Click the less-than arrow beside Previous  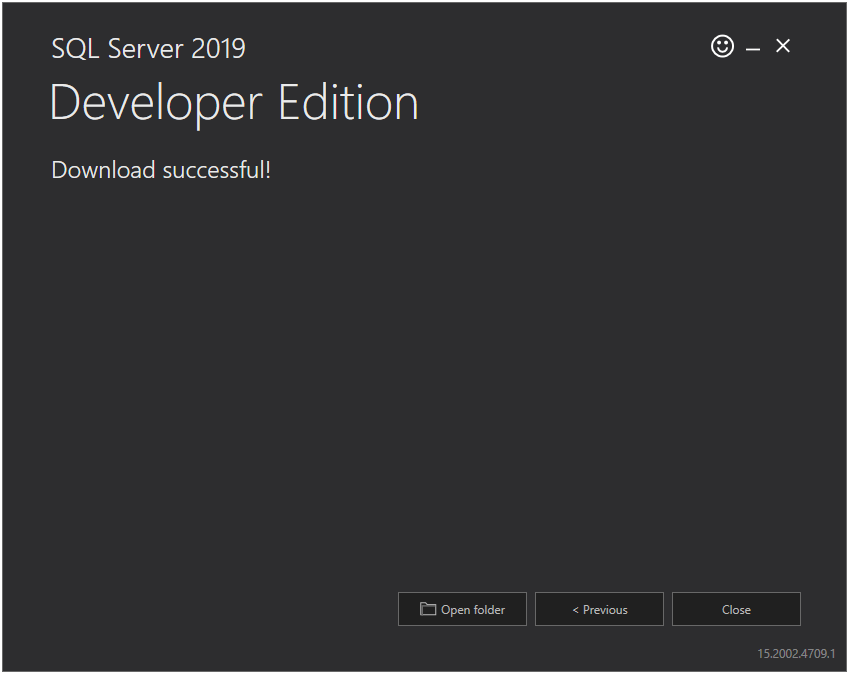[575, 610]
